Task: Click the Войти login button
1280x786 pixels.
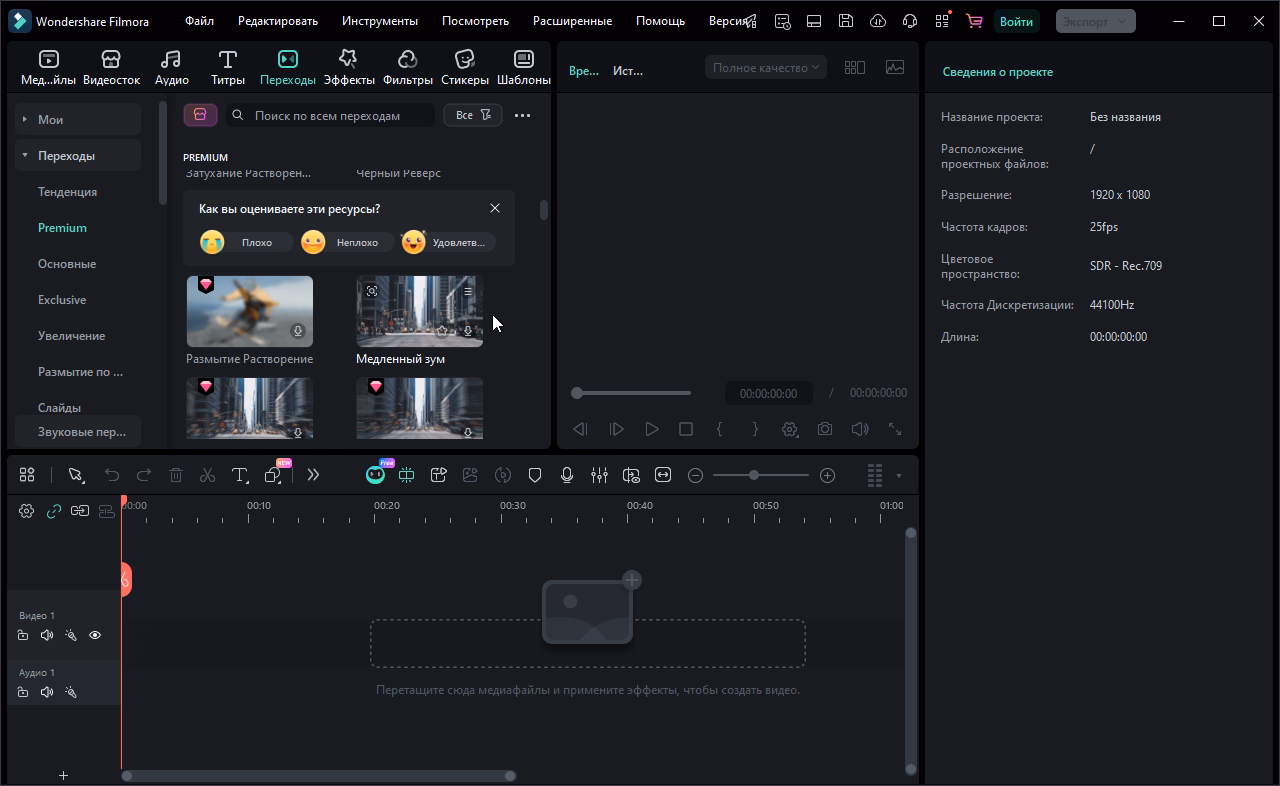Action: (x=1016, y=21)
